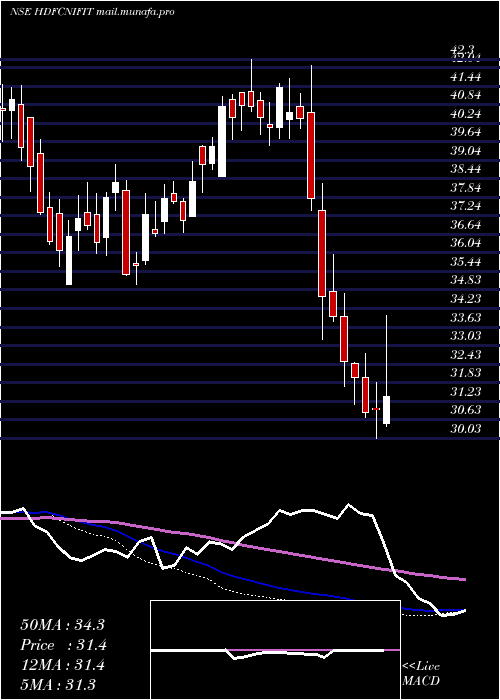Select the 41.44 price axis label
Viewport: 500px width, 700px height.
[465, 77]
